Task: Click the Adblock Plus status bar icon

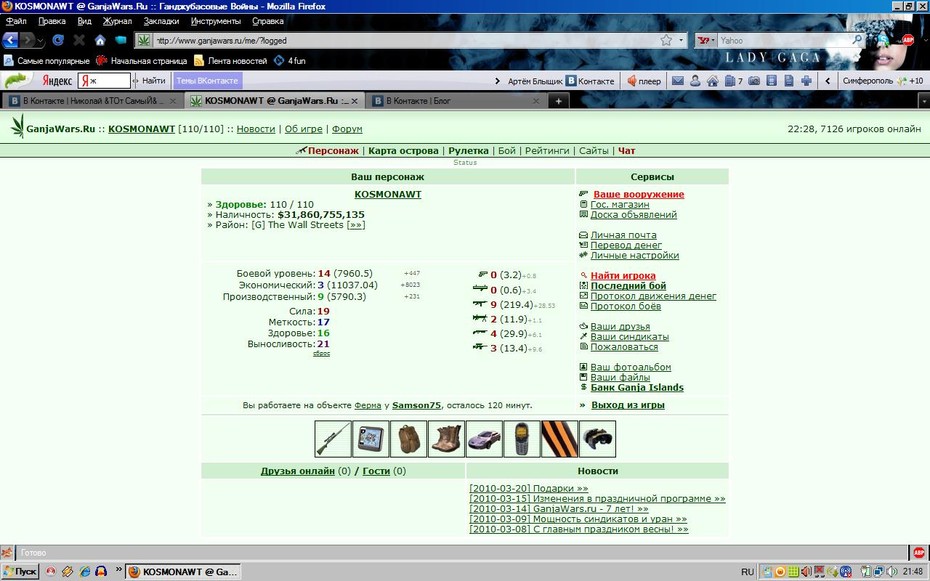Action: pos(919,553)
